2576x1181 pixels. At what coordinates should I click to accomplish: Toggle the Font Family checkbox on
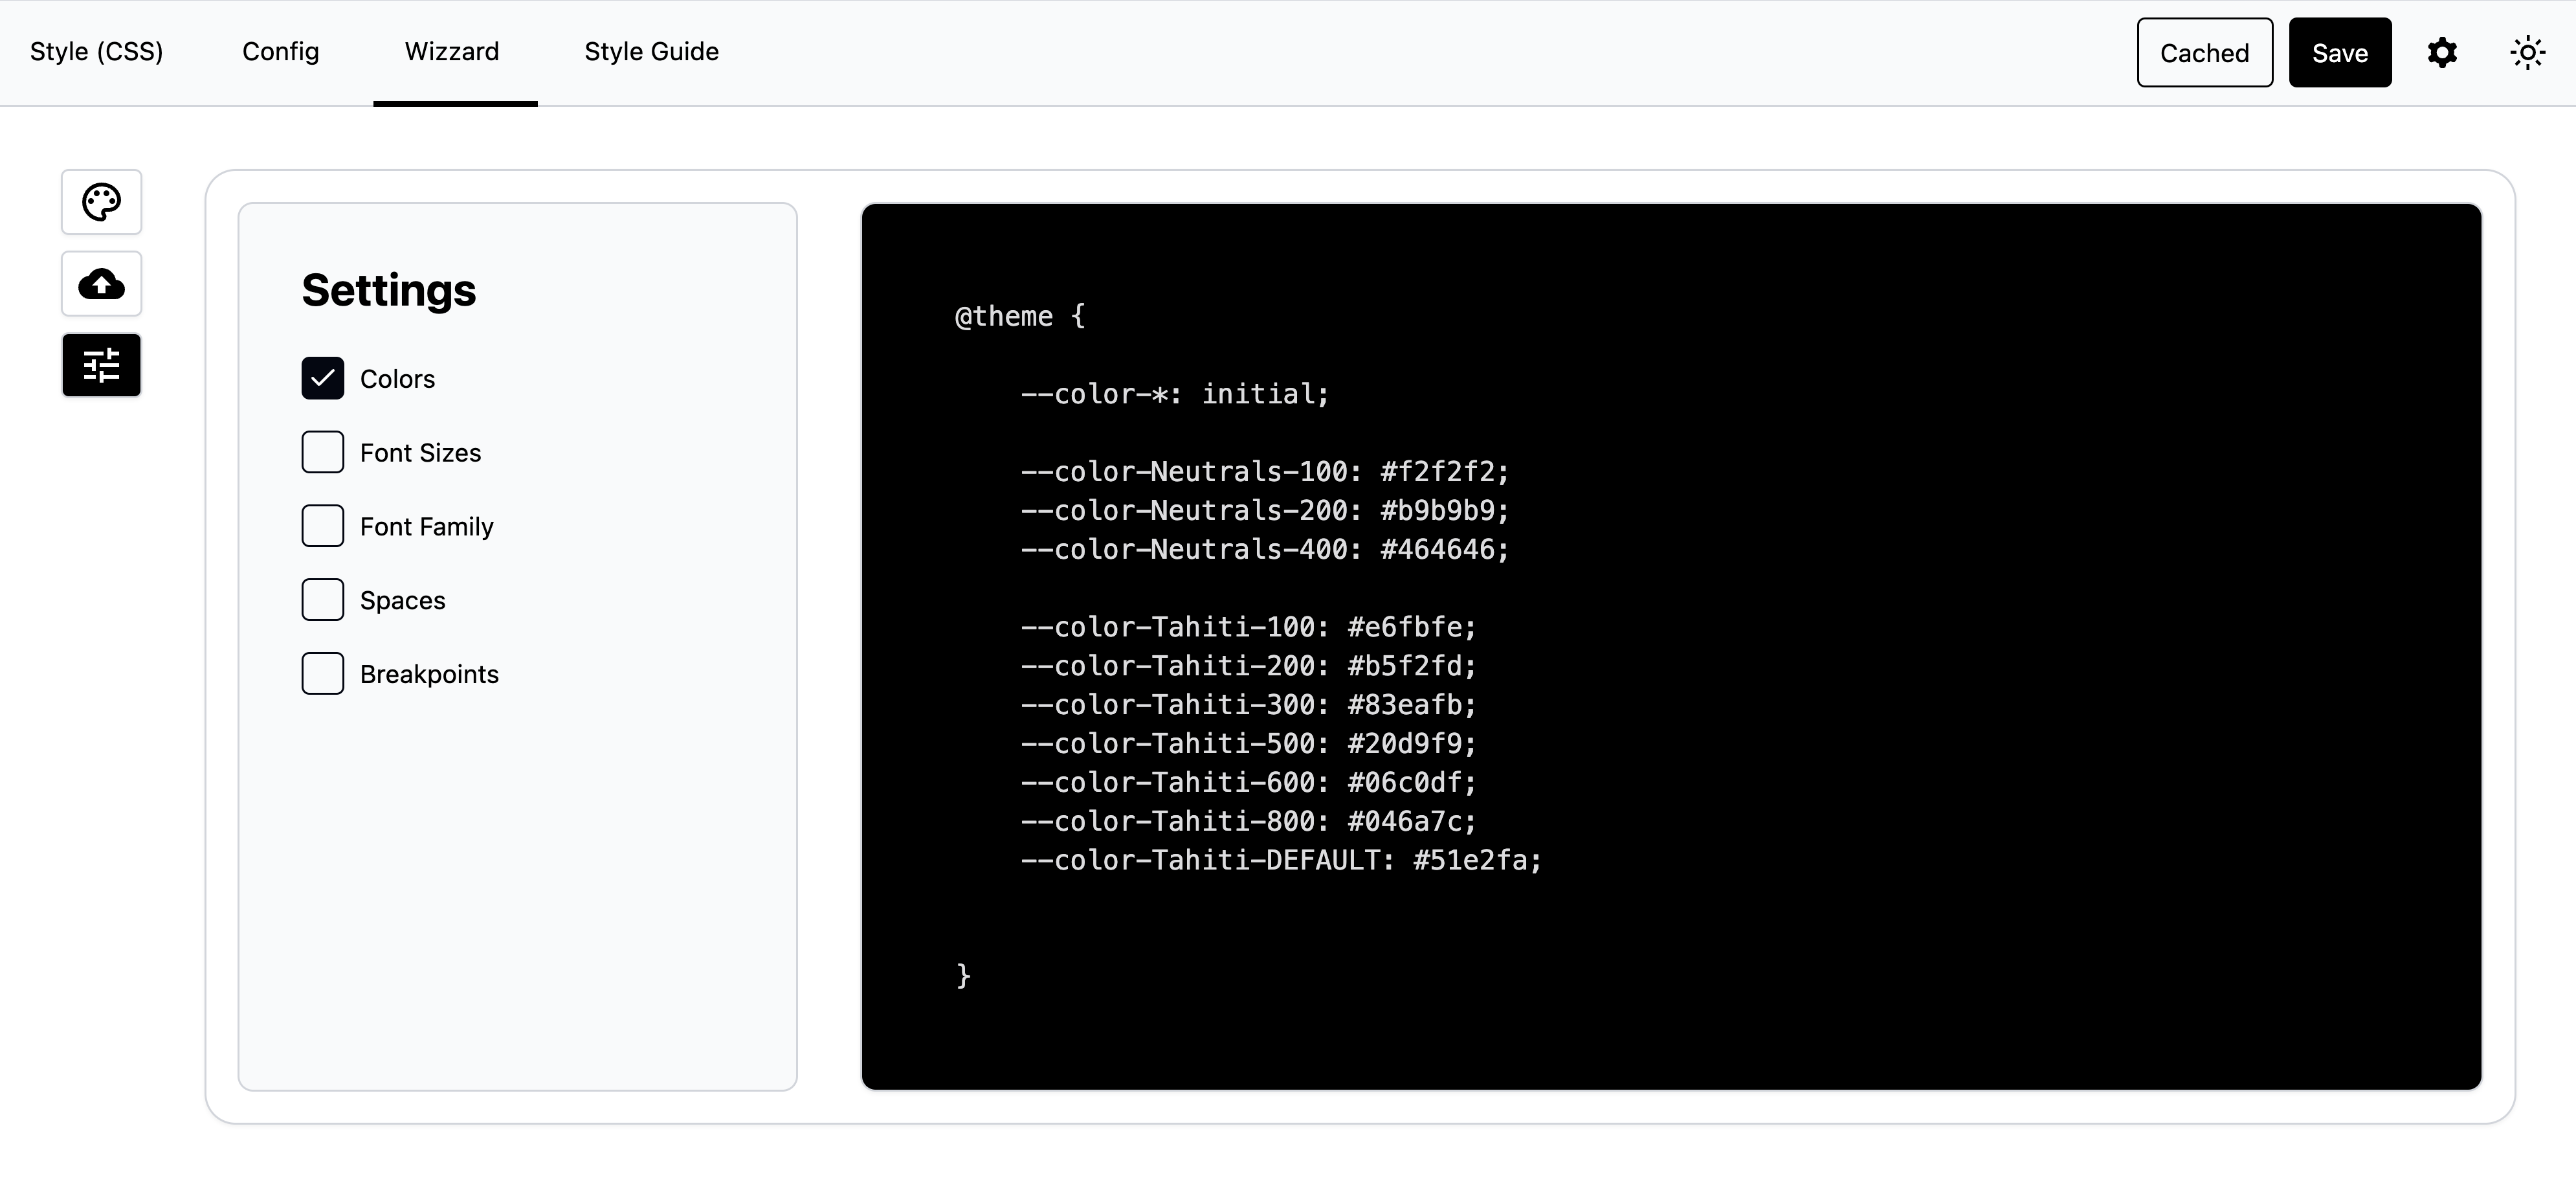tap(324, 526)
